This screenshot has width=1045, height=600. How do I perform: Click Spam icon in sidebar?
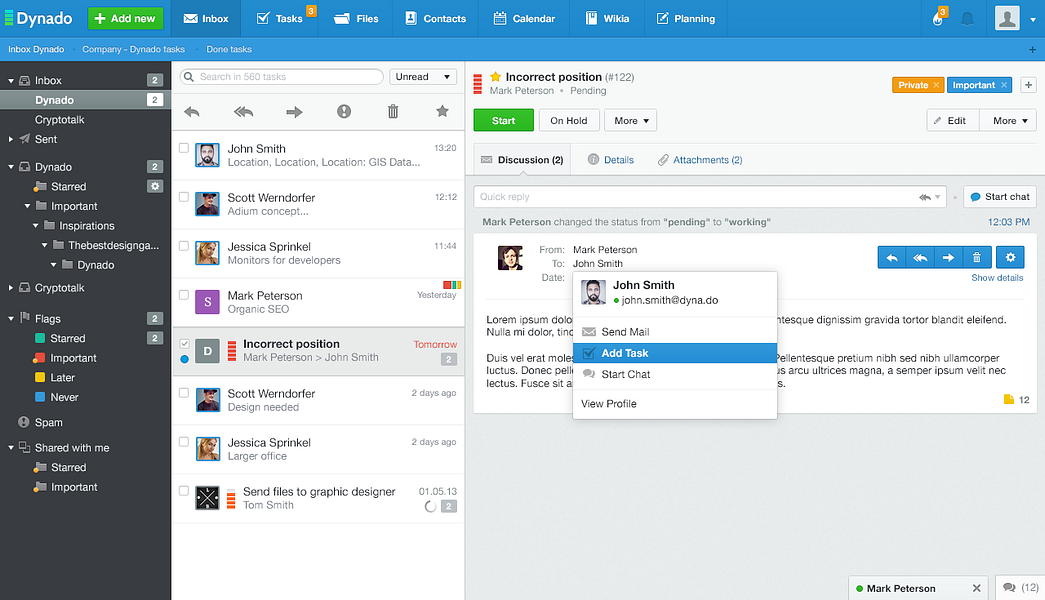coord(24,422)
